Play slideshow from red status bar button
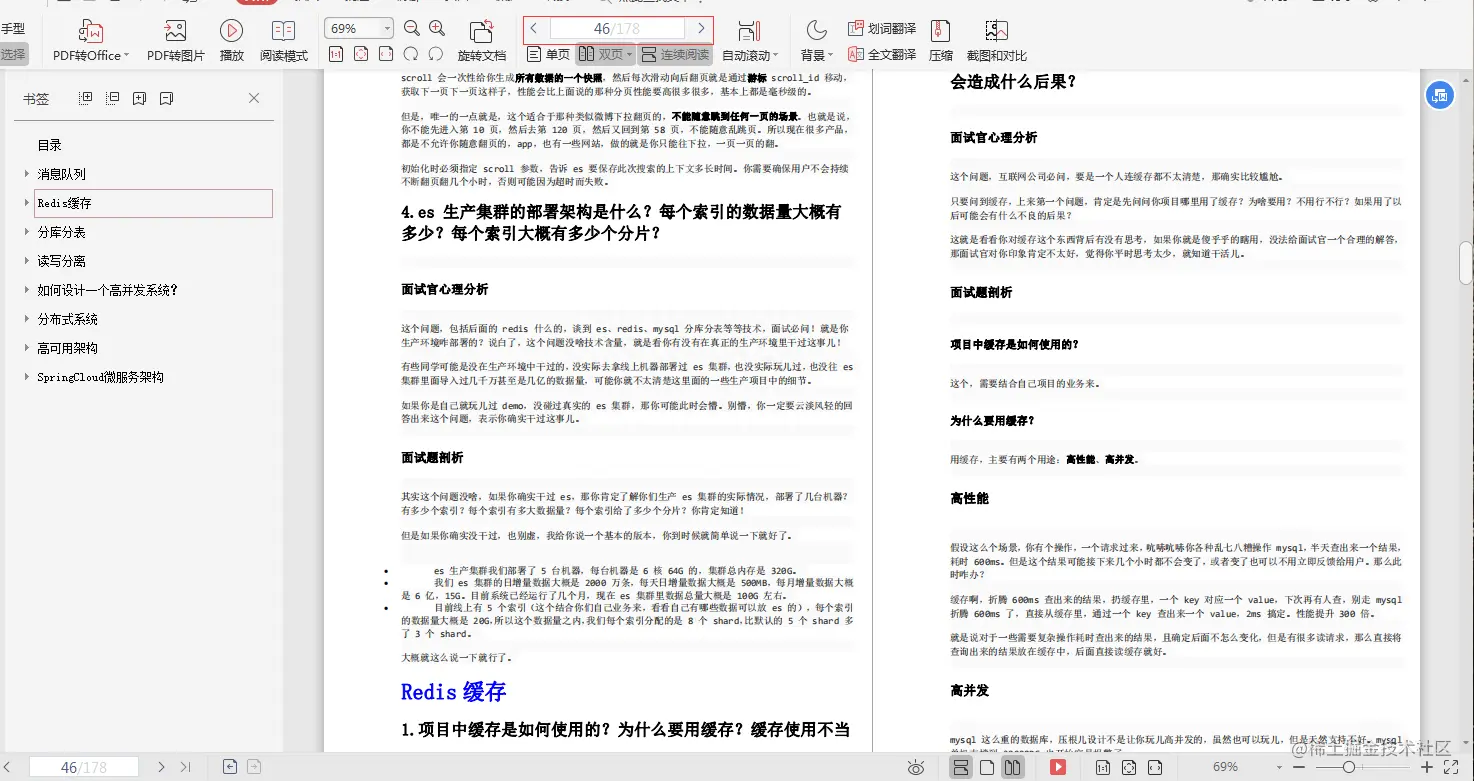Viewport: 1474px width, 781px height. point(1057,767)
